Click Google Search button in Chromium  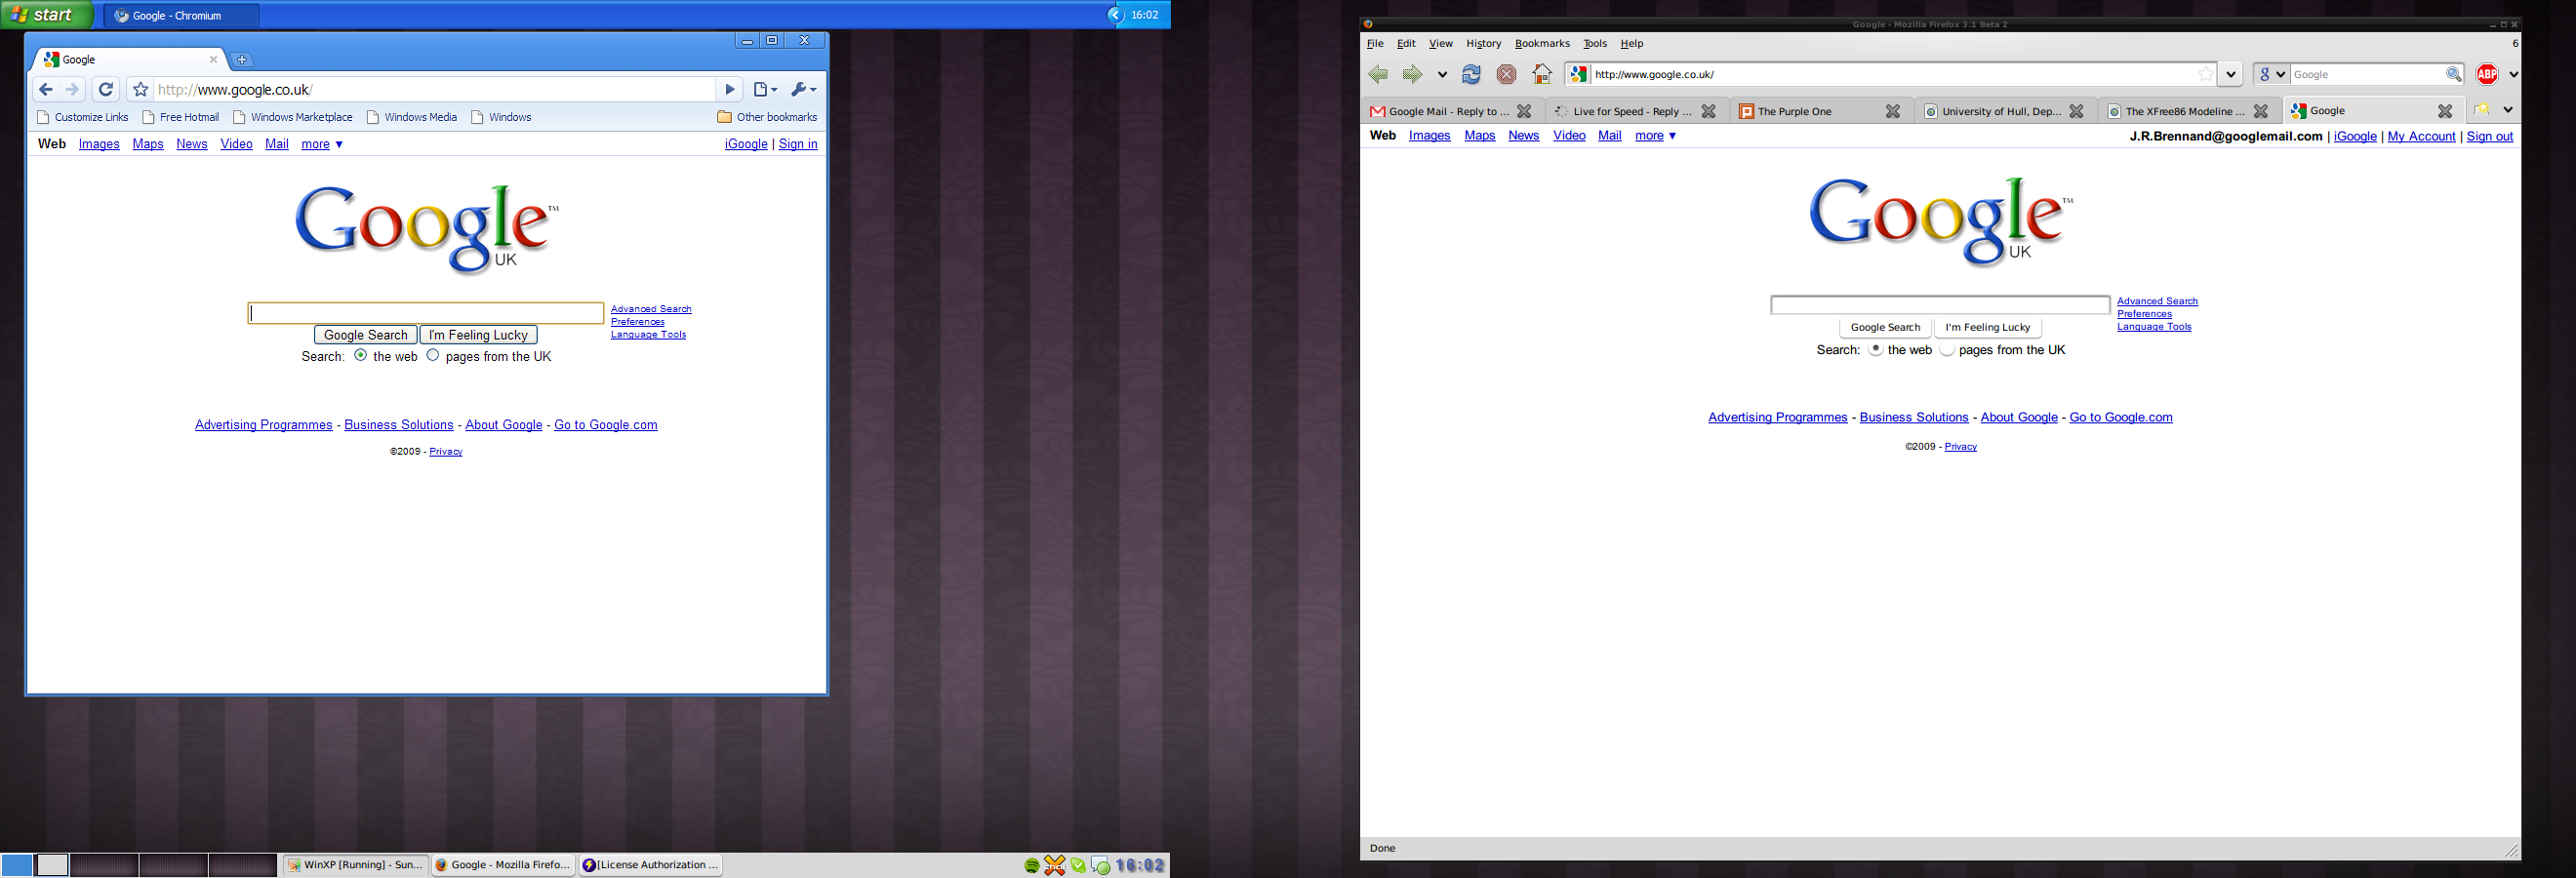(366, 335)
